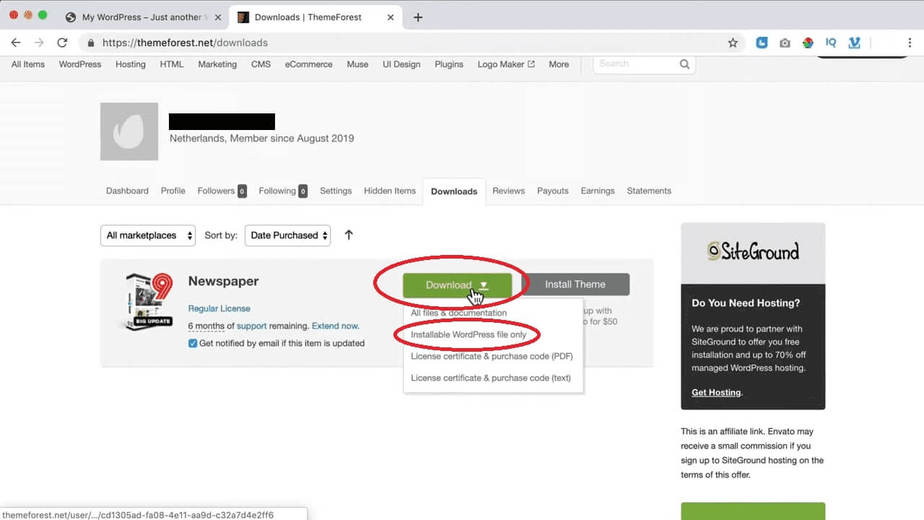Click the Extend now link

click(x=335, y=326)
